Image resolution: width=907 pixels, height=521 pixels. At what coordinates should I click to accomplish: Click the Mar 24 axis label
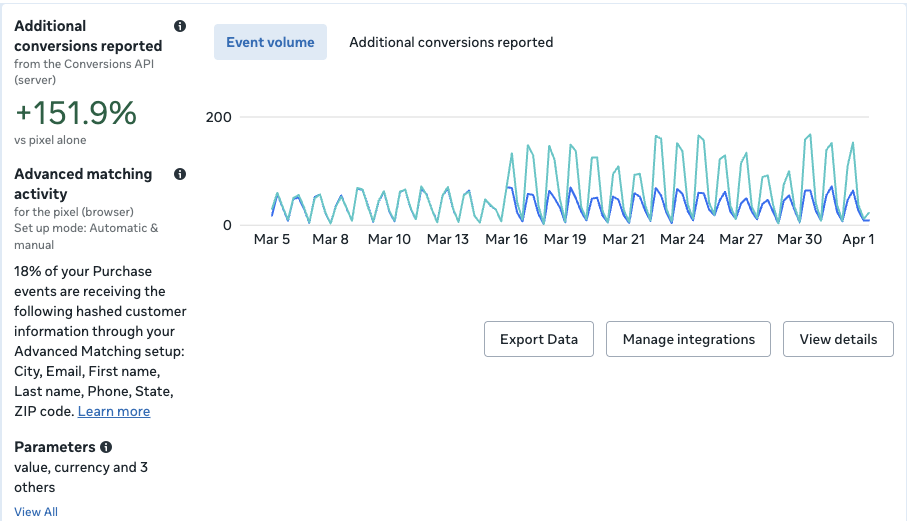tap(682, 239)
